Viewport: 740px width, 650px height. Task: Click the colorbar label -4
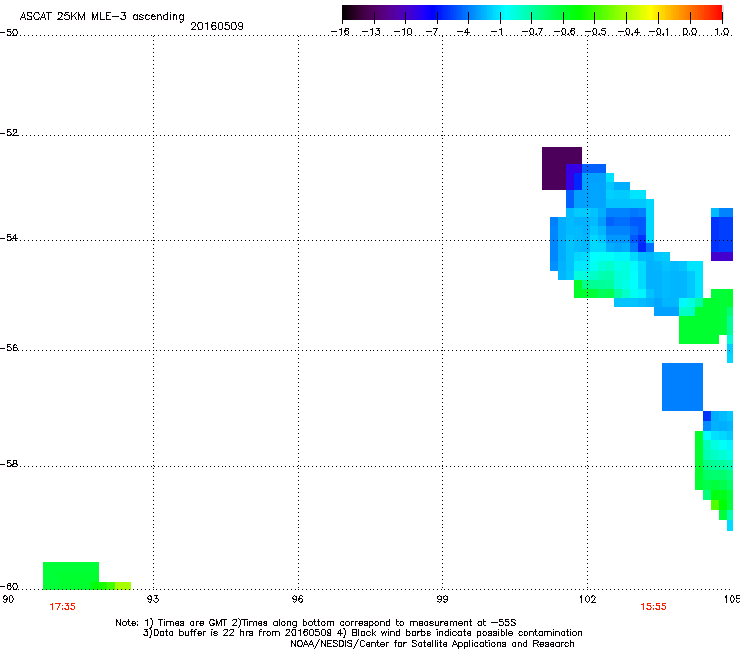click(x=463, y=32)
